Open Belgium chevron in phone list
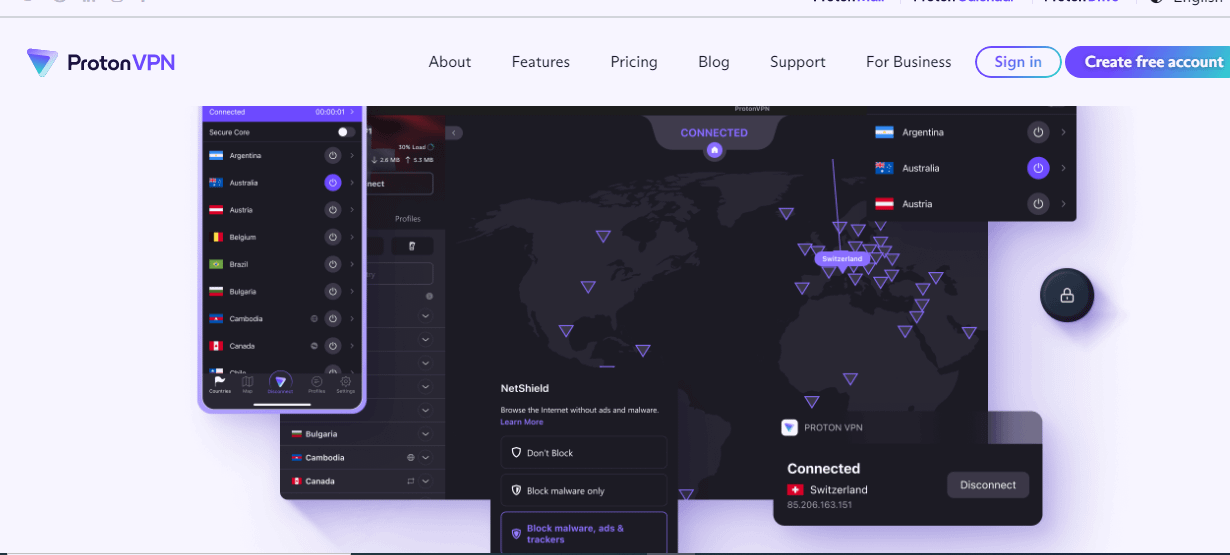This screenshot has width=1230, height=555. tap(352, 237)
